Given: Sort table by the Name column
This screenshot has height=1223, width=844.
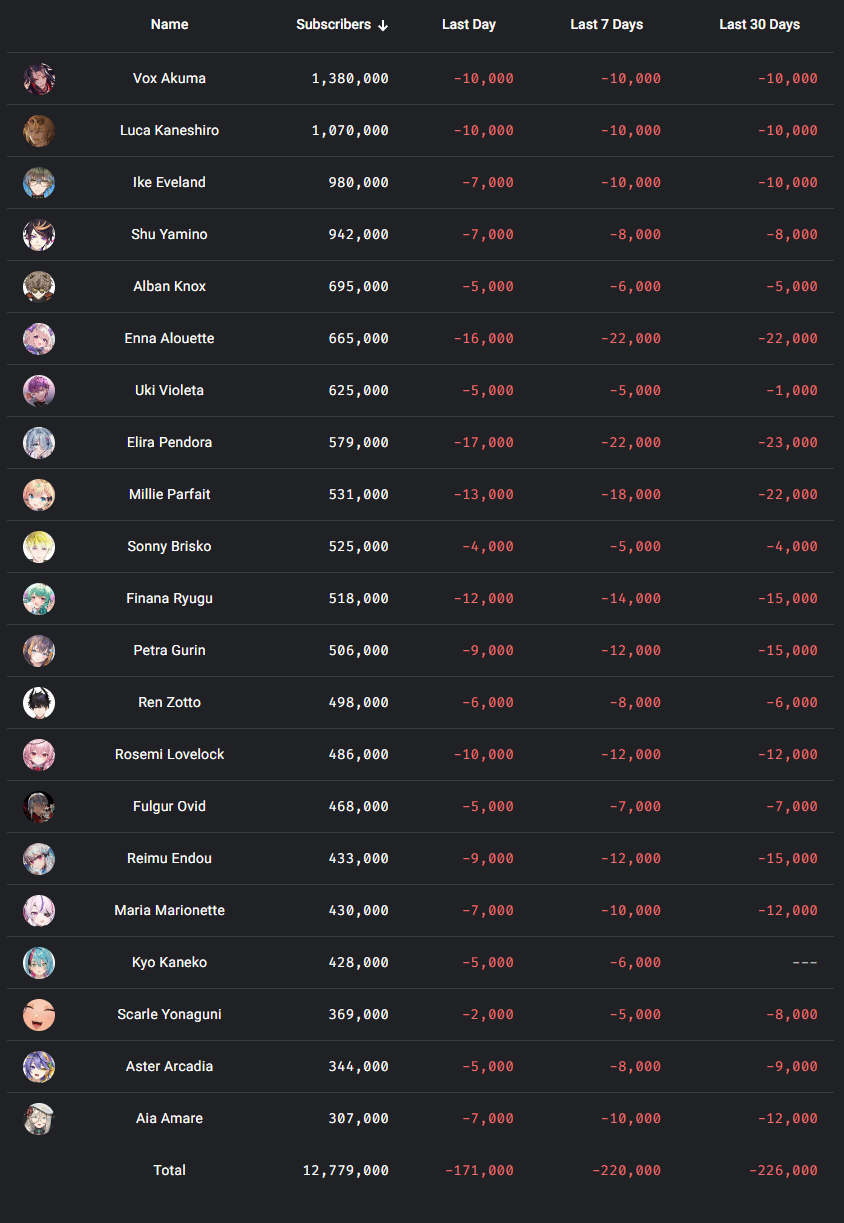Looking at the screenshot, I should [169, 24].
